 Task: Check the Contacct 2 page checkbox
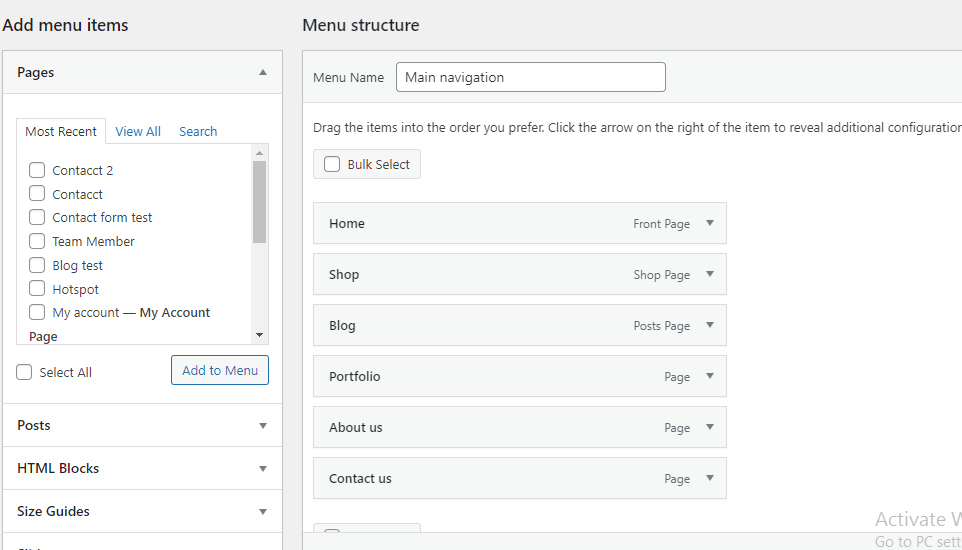[37, 170]
